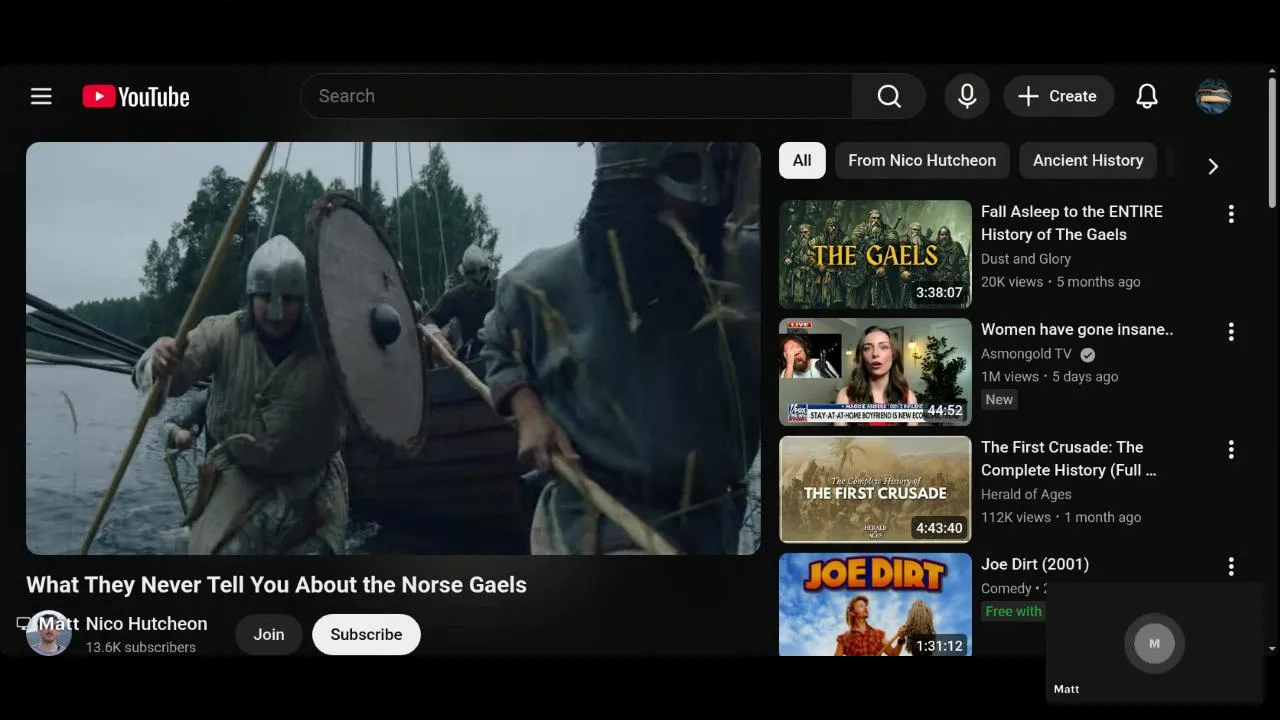
Task: Open options for Joe Dirt video
Action: point(1231,566)
